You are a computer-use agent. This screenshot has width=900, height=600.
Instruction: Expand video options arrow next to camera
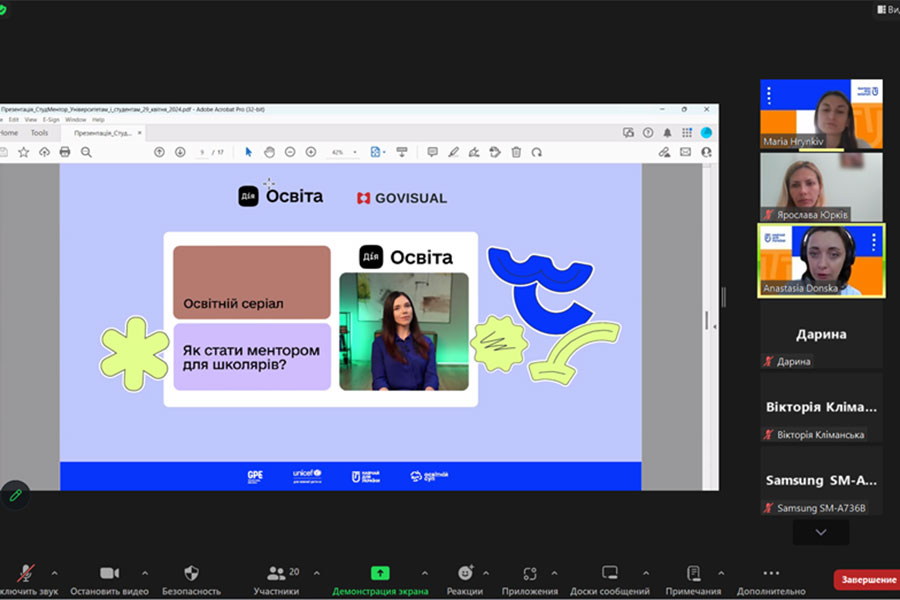point(145,573)
